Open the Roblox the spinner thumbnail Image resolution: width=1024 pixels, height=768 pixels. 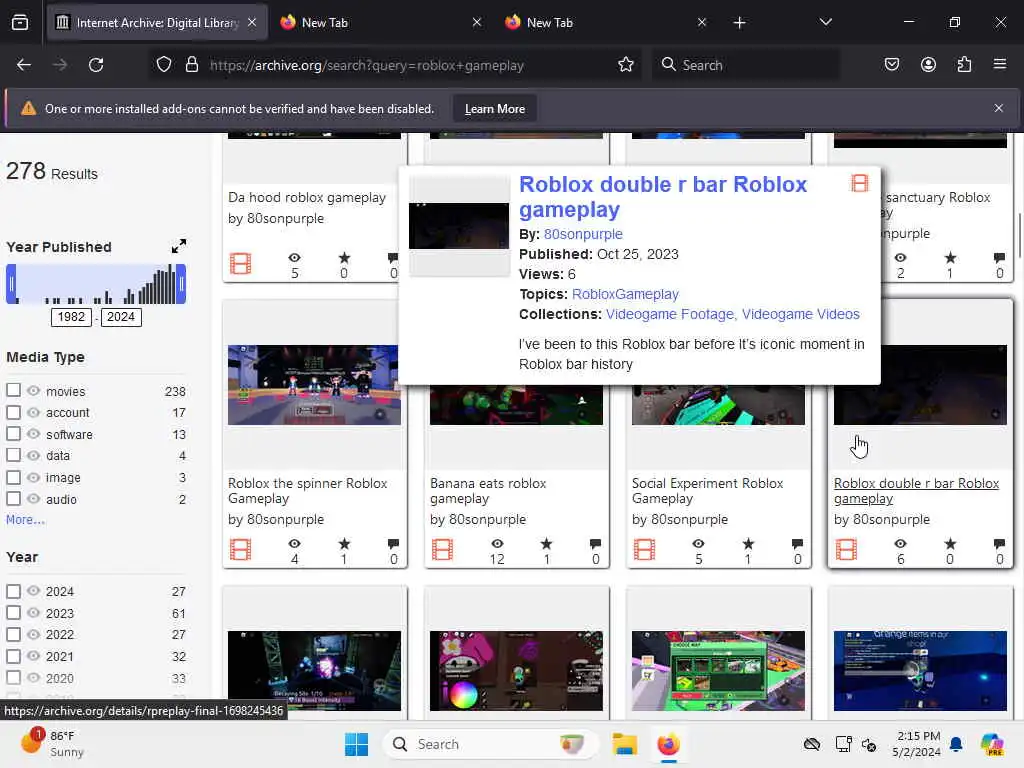(314, 385)
